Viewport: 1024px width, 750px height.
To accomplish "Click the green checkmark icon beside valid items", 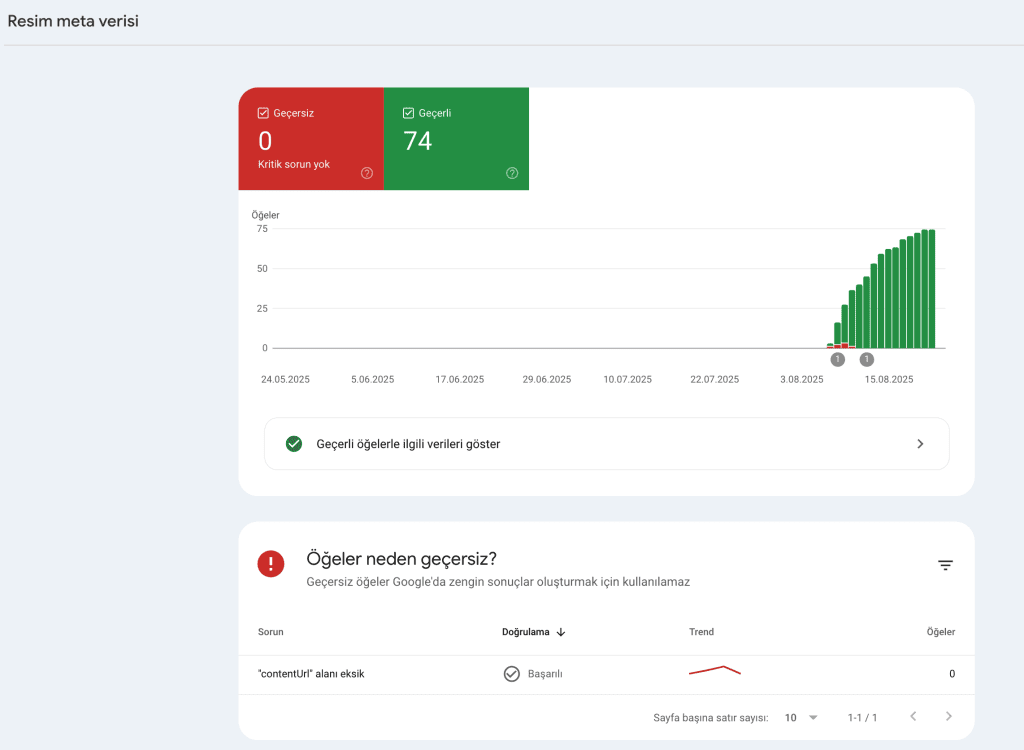I will [294, 444].
